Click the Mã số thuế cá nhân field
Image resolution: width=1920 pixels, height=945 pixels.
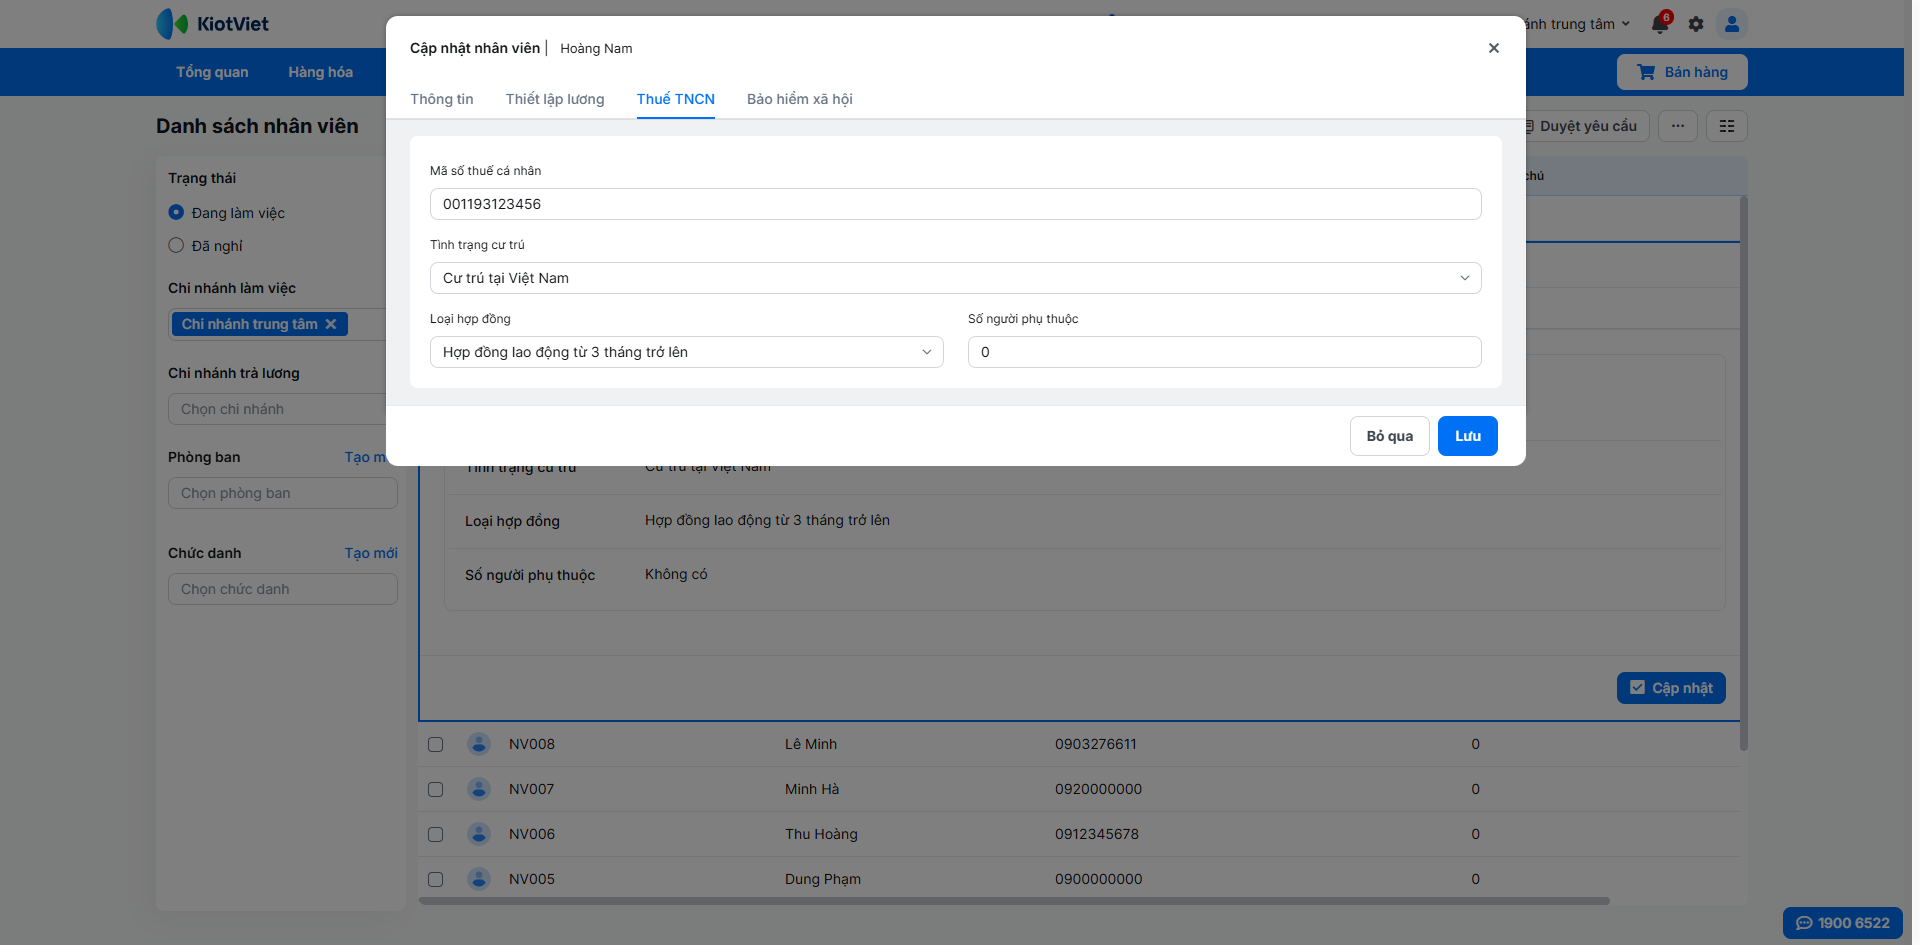pyautogui.click(x=955, y=204)
